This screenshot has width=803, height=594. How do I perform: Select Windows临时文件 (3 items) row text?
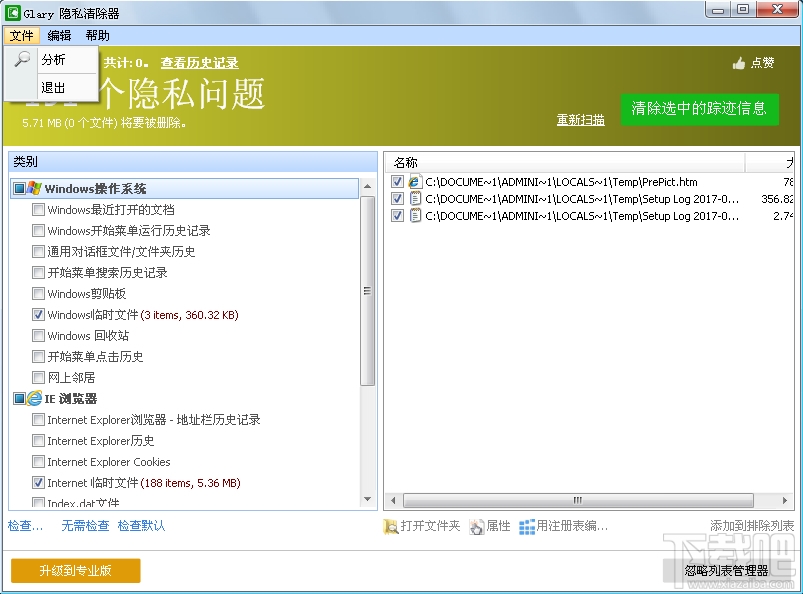pos(143,314)
